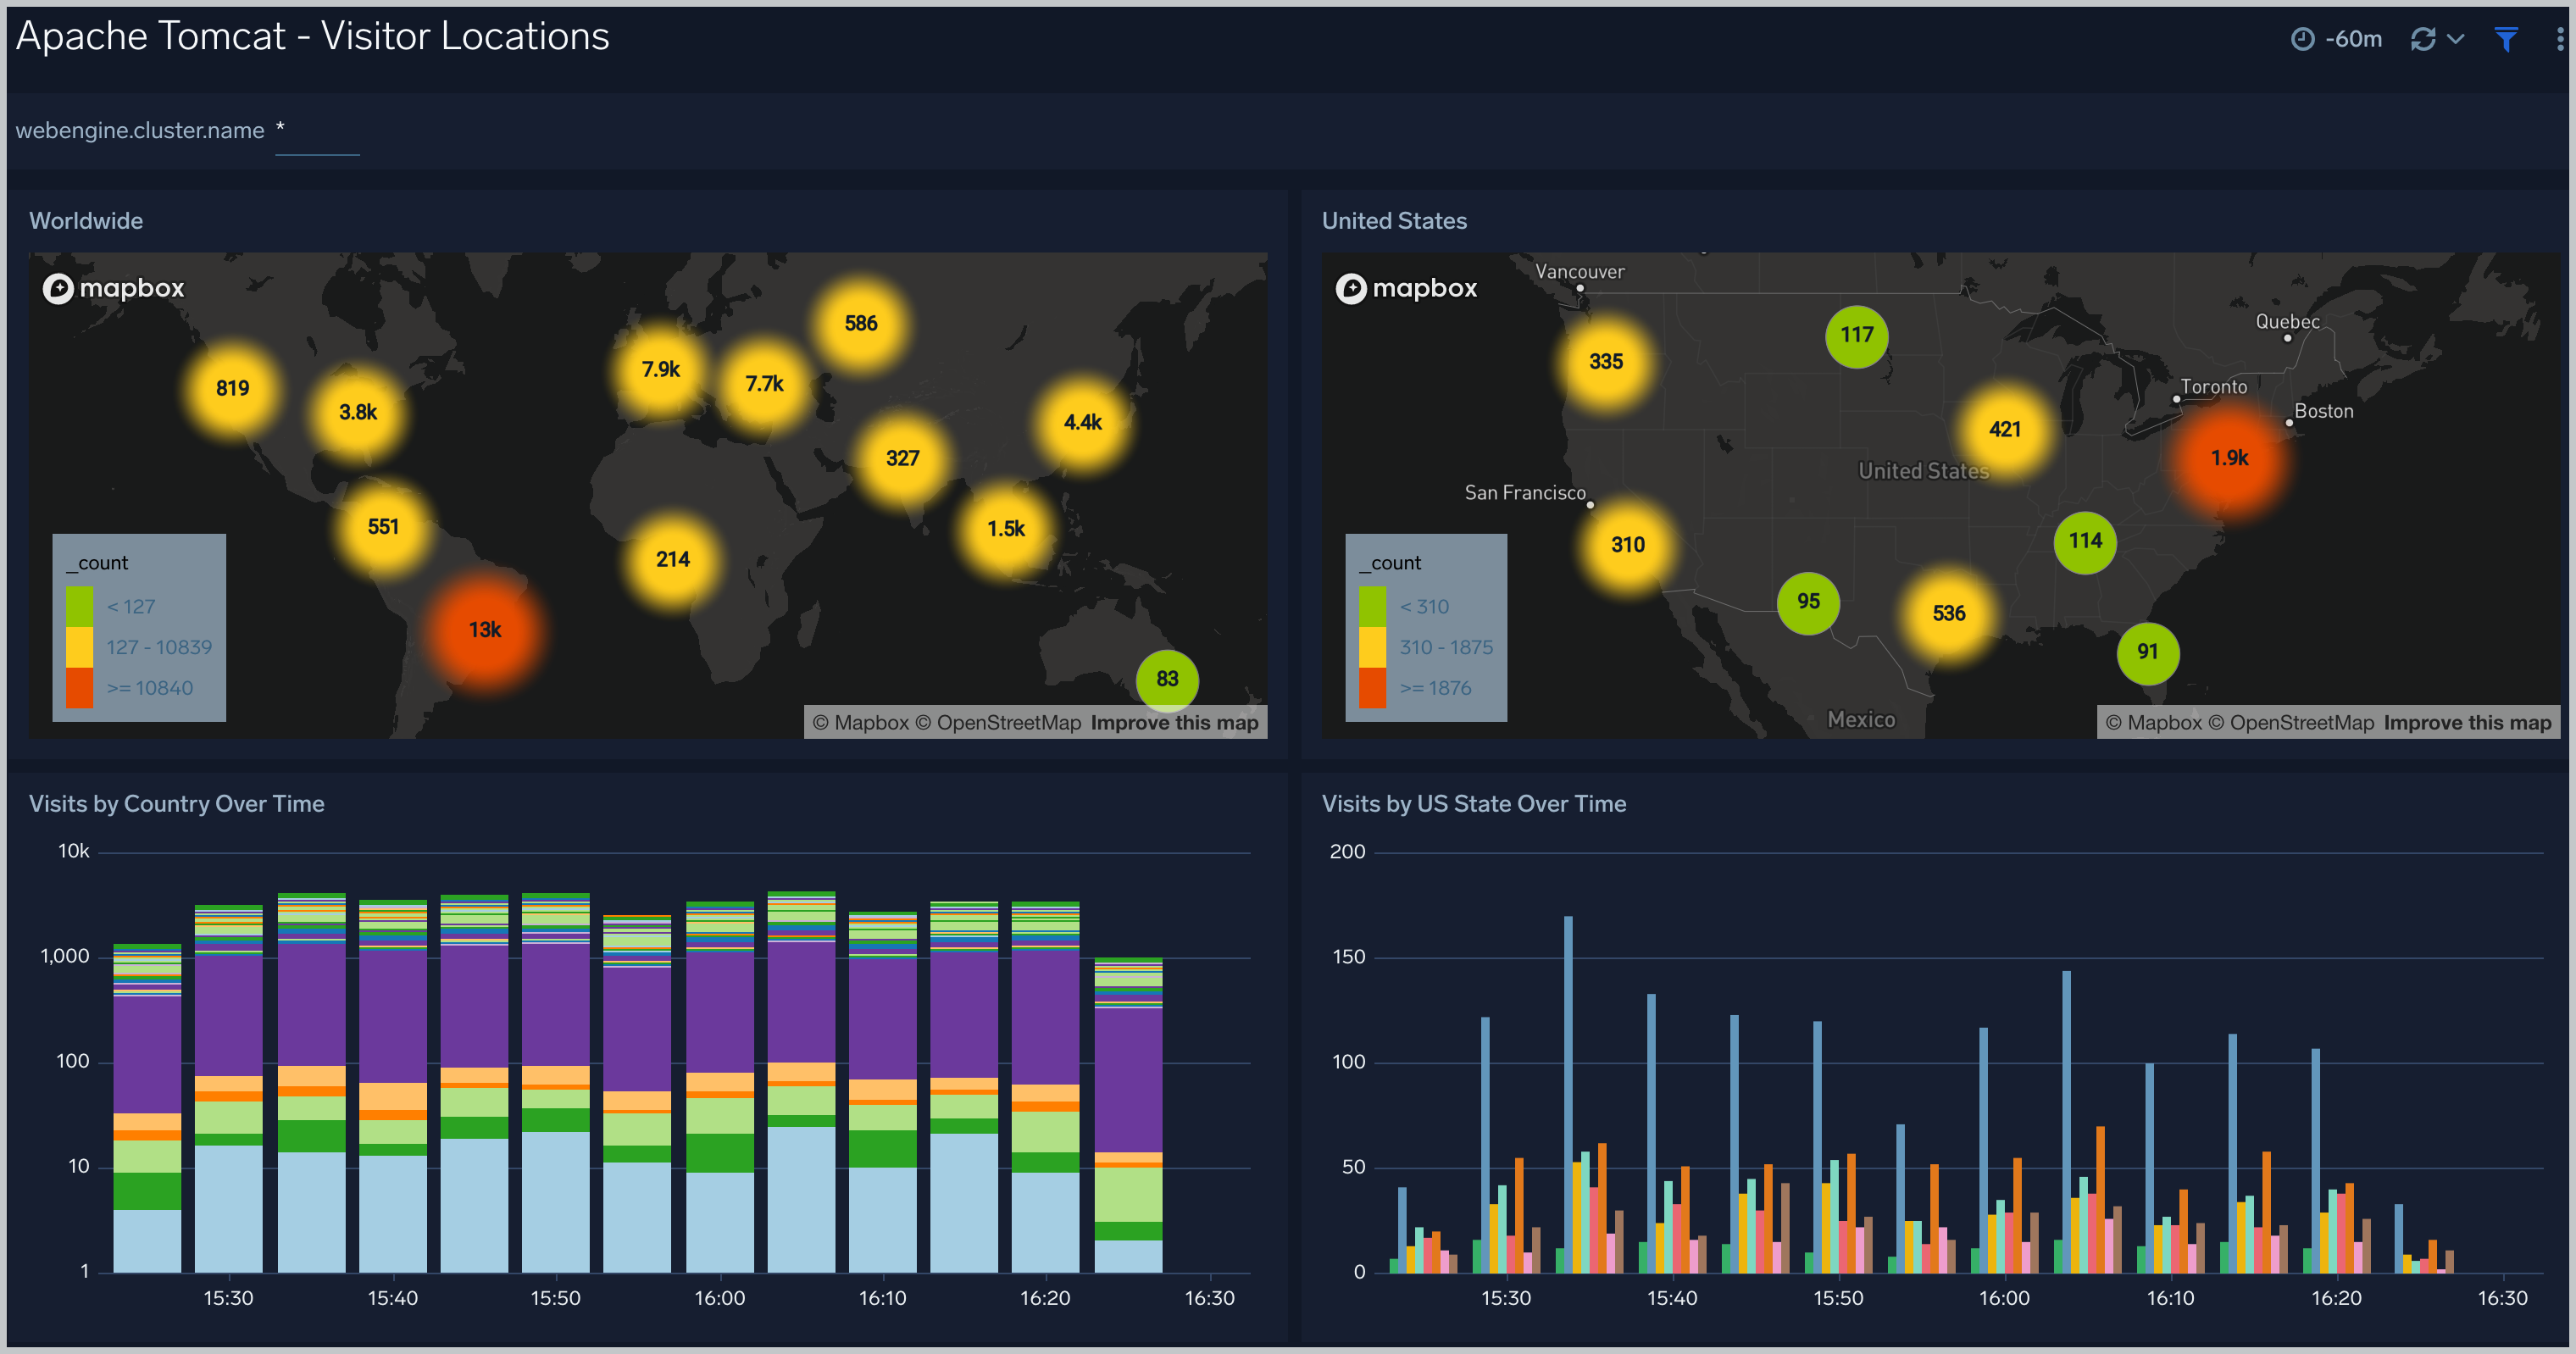This screenshot has height=1354, width=2576.
Task: Click the webengine.cluster.name filter input field
Action: (317, 131)
